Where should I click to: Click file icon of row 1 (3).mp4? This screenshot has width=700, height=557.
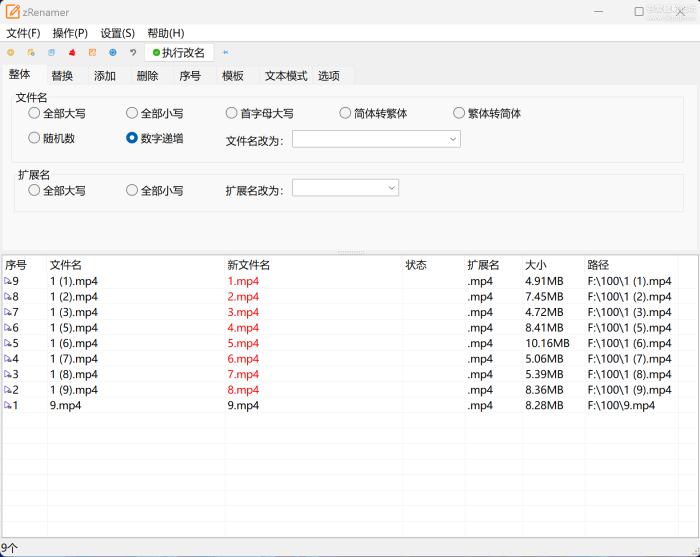coord(8,312)
